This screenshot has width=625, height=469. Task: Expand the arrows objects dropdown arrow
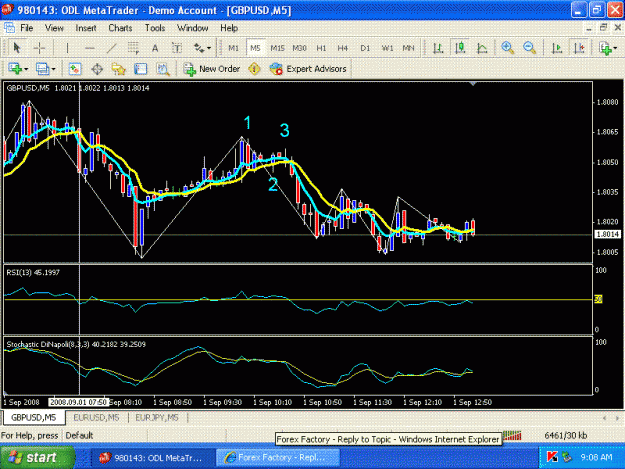tap(209, 48)
